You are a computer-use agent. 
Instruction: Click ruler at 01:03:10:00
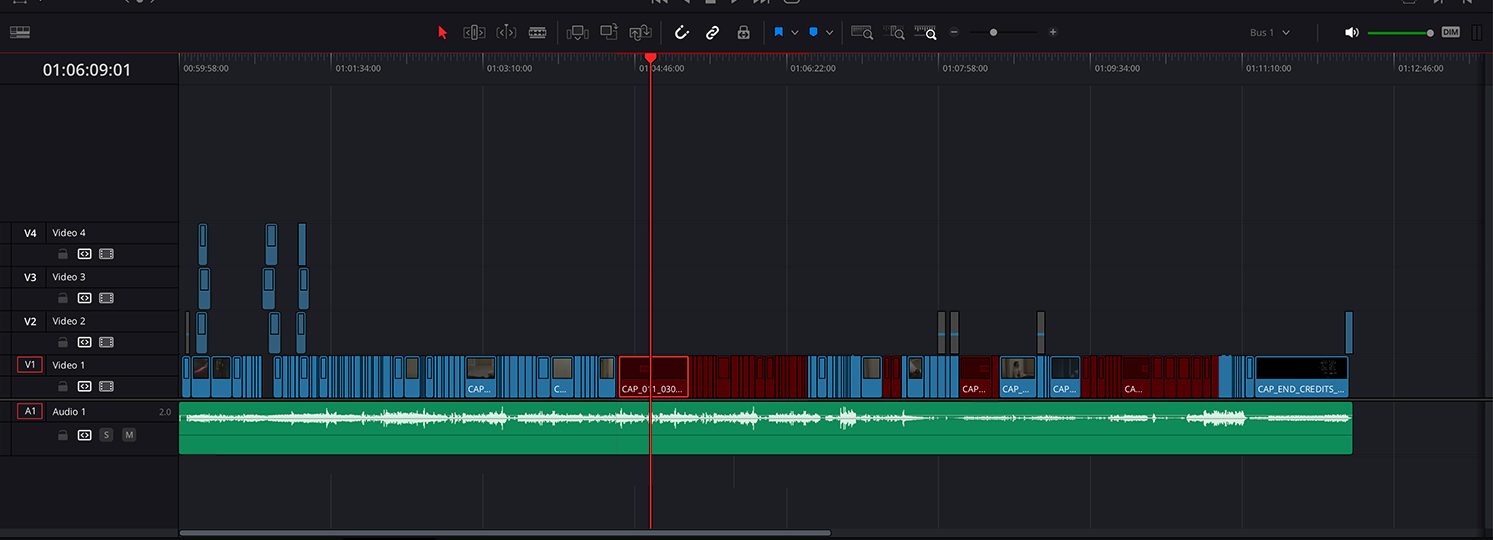[510, 69]
